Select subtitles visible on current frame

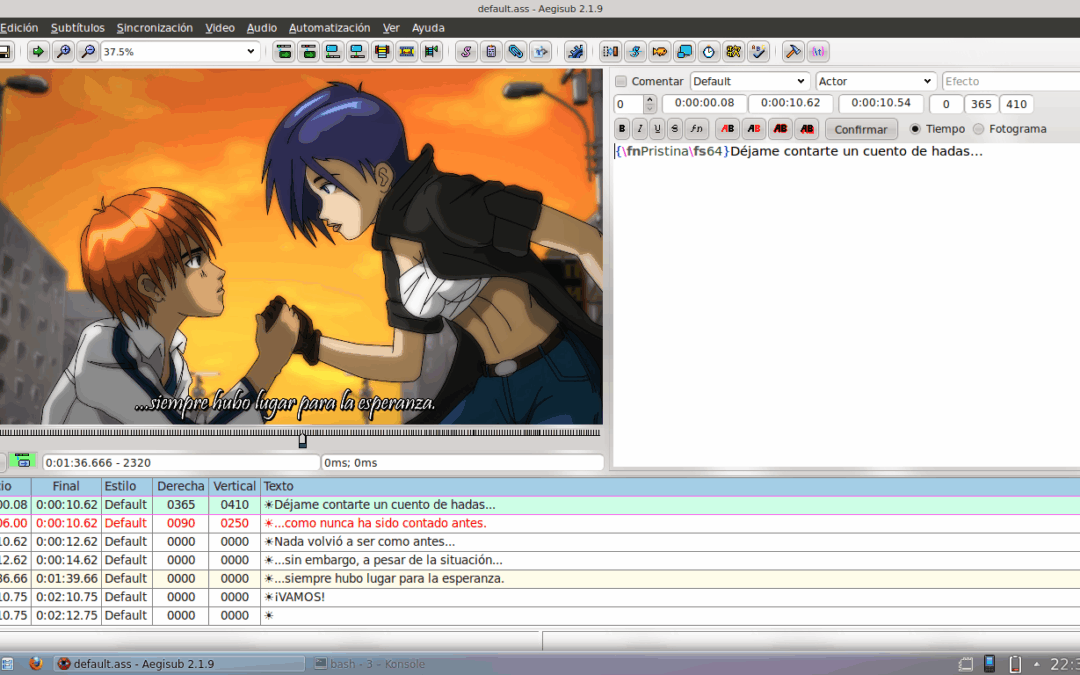[382, 52]
